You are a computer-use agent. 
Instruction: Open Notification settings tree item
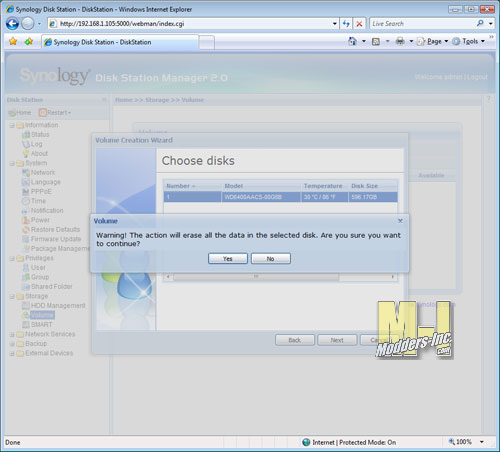(x=43, y=211)
